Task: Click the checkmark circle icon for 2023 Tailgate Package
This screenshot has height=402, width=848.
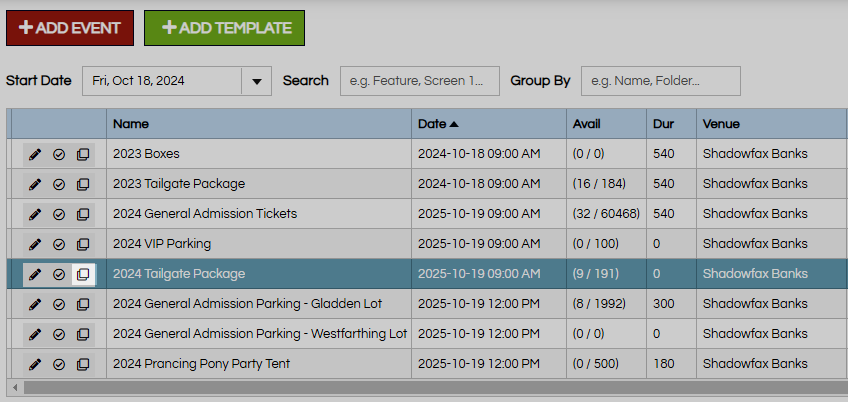Action: tap(59, 184)
